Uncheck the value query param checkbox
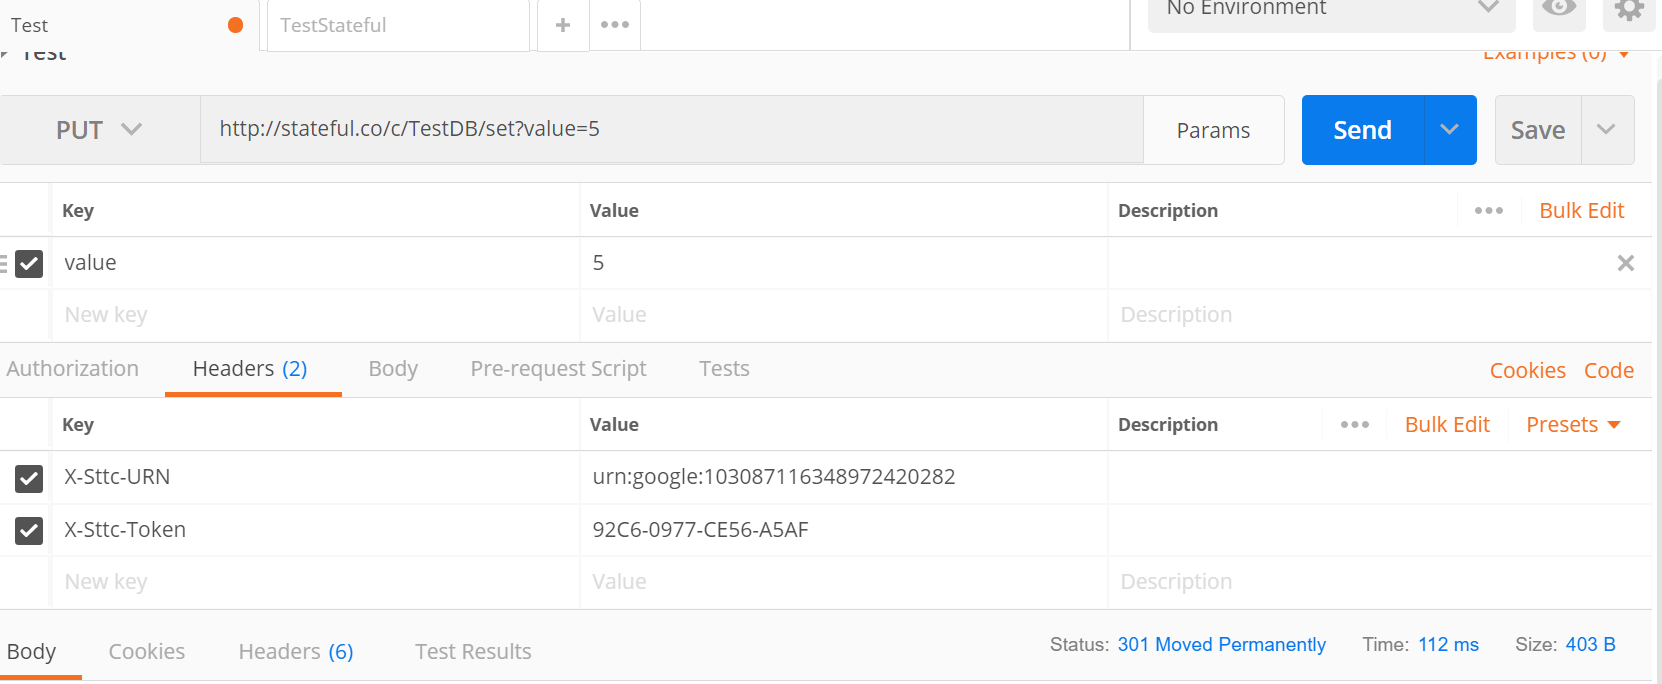The height and width of the screenshot is (684, 1662). coord(29,264)
